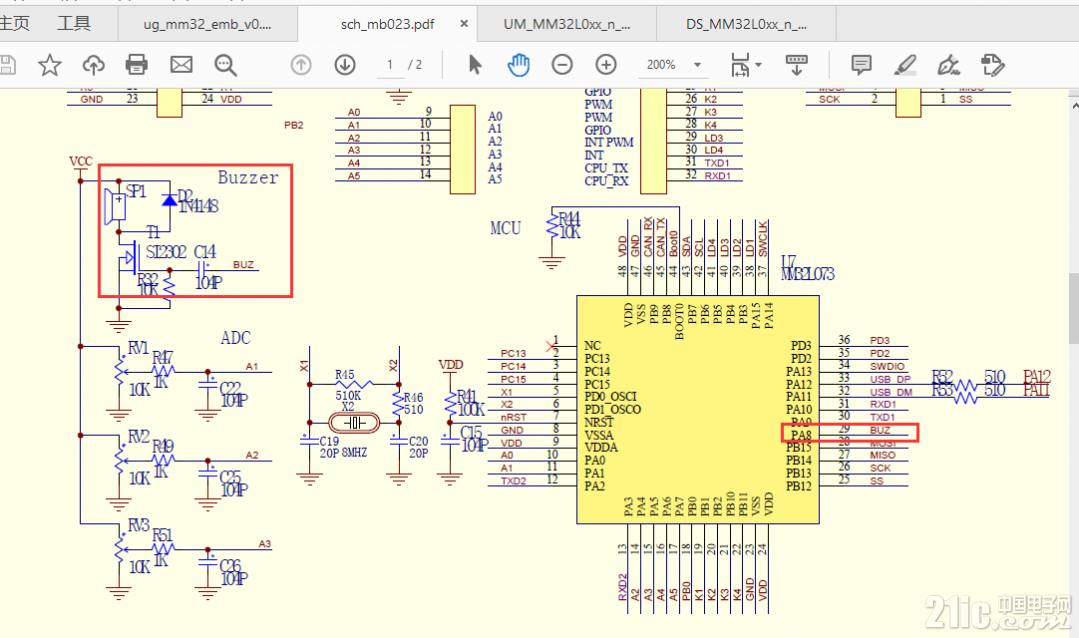The height and width of the screenshot is (638, 1079).
Task: Choose the arrow selection tool
Action: click(475, 65)
